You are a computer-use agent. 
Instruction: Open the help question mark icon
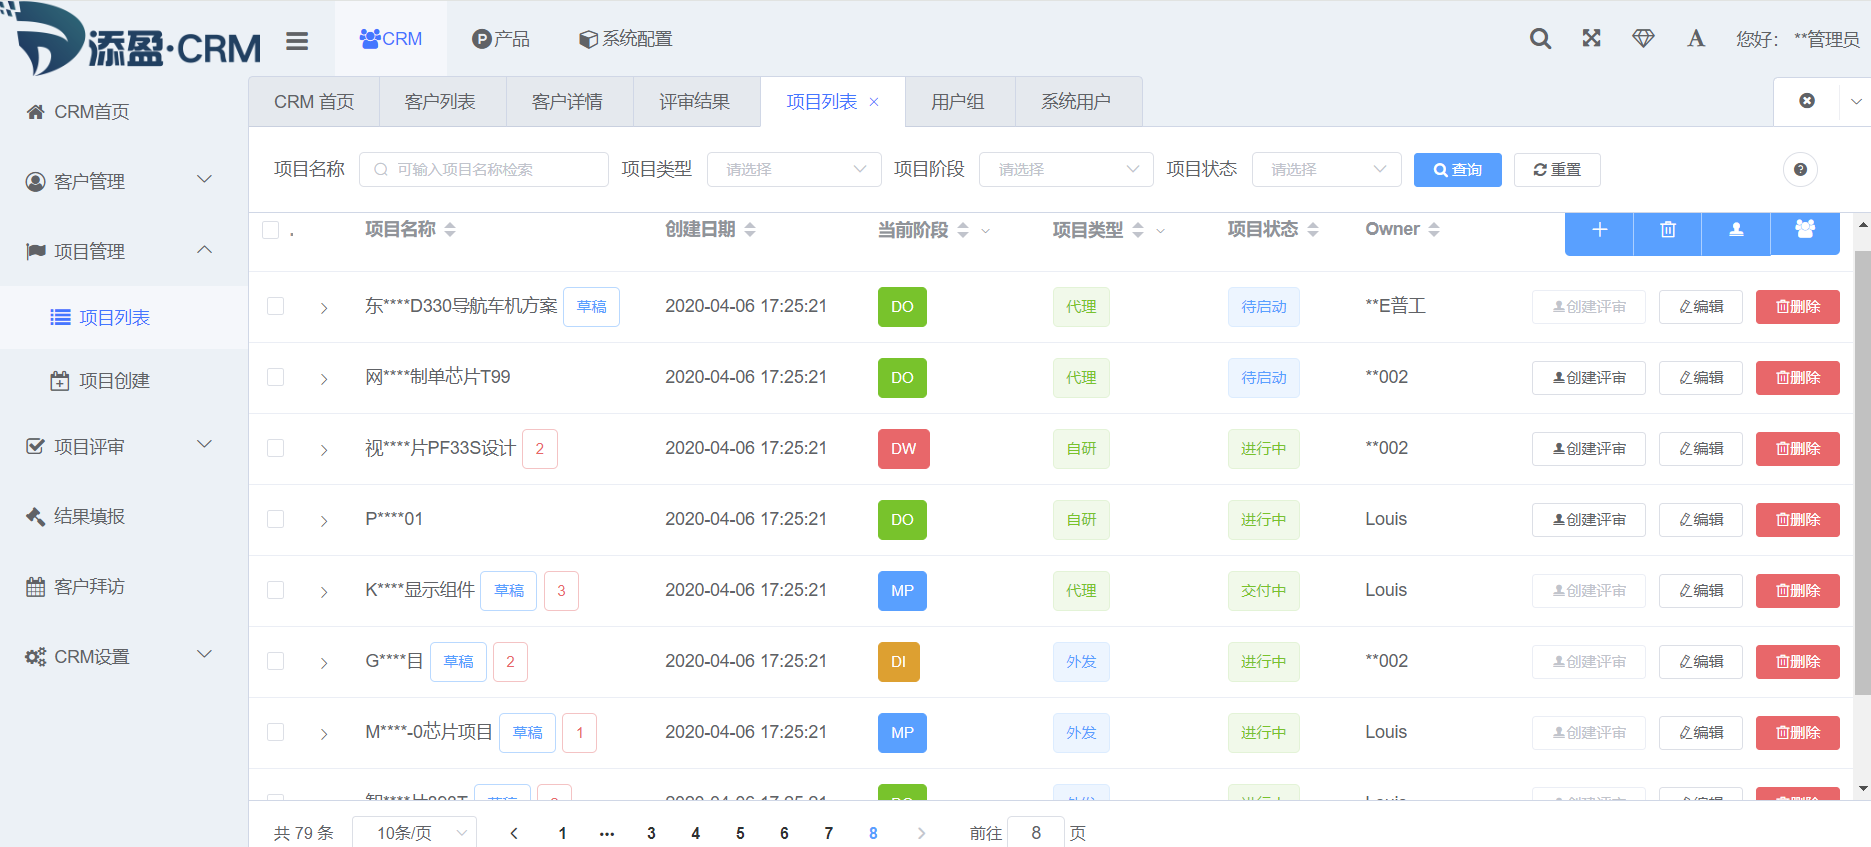click(x=1800, y=170)
